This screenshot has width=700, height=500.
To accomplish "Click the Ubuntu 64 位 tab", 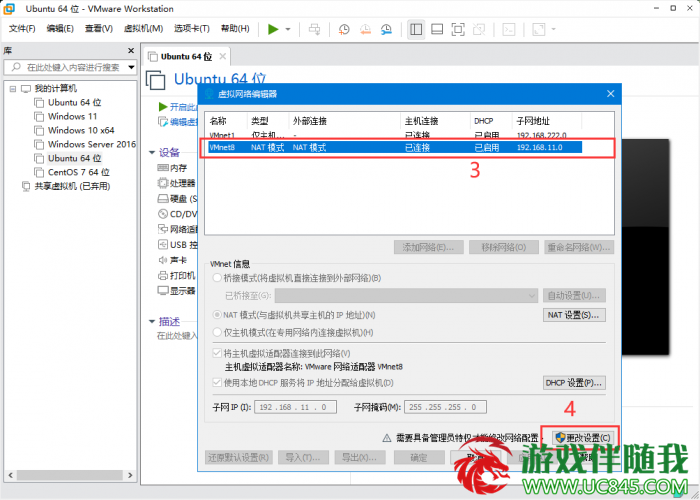I will (x=186, y=57).
